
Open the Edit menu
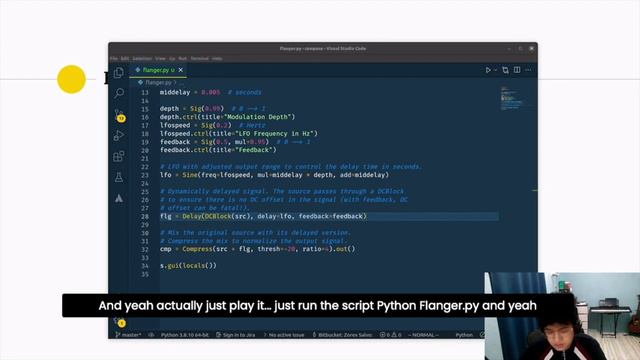coord(125,58)
